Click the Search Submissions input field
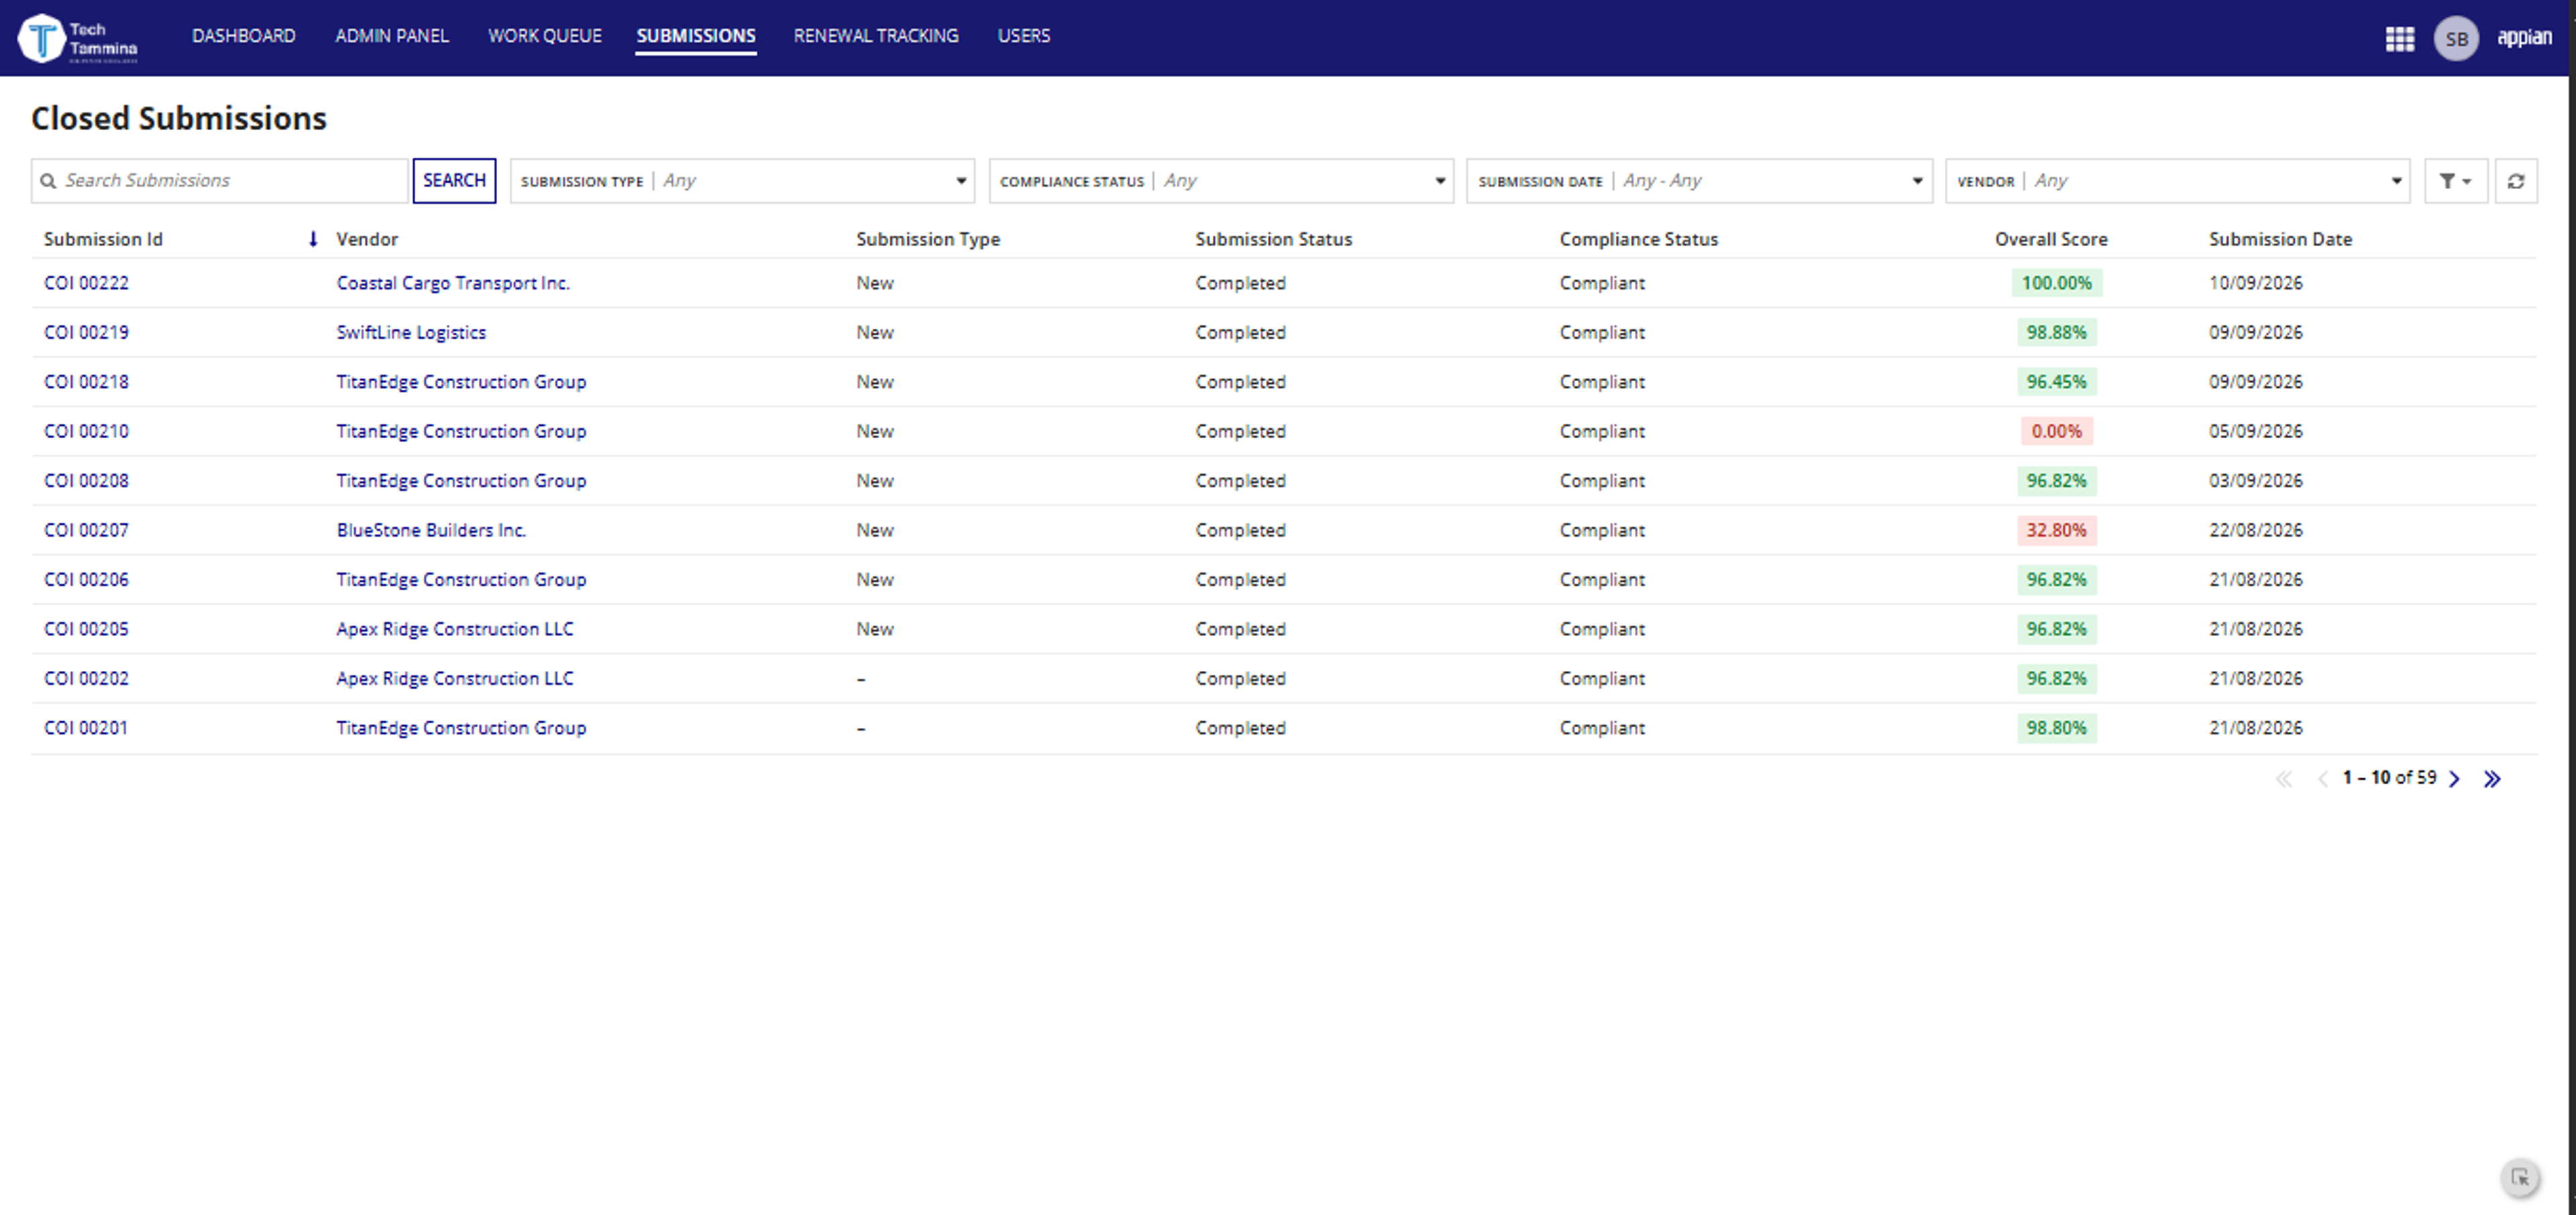The height and width of the screenshot is (1215, 2576). 220,181
